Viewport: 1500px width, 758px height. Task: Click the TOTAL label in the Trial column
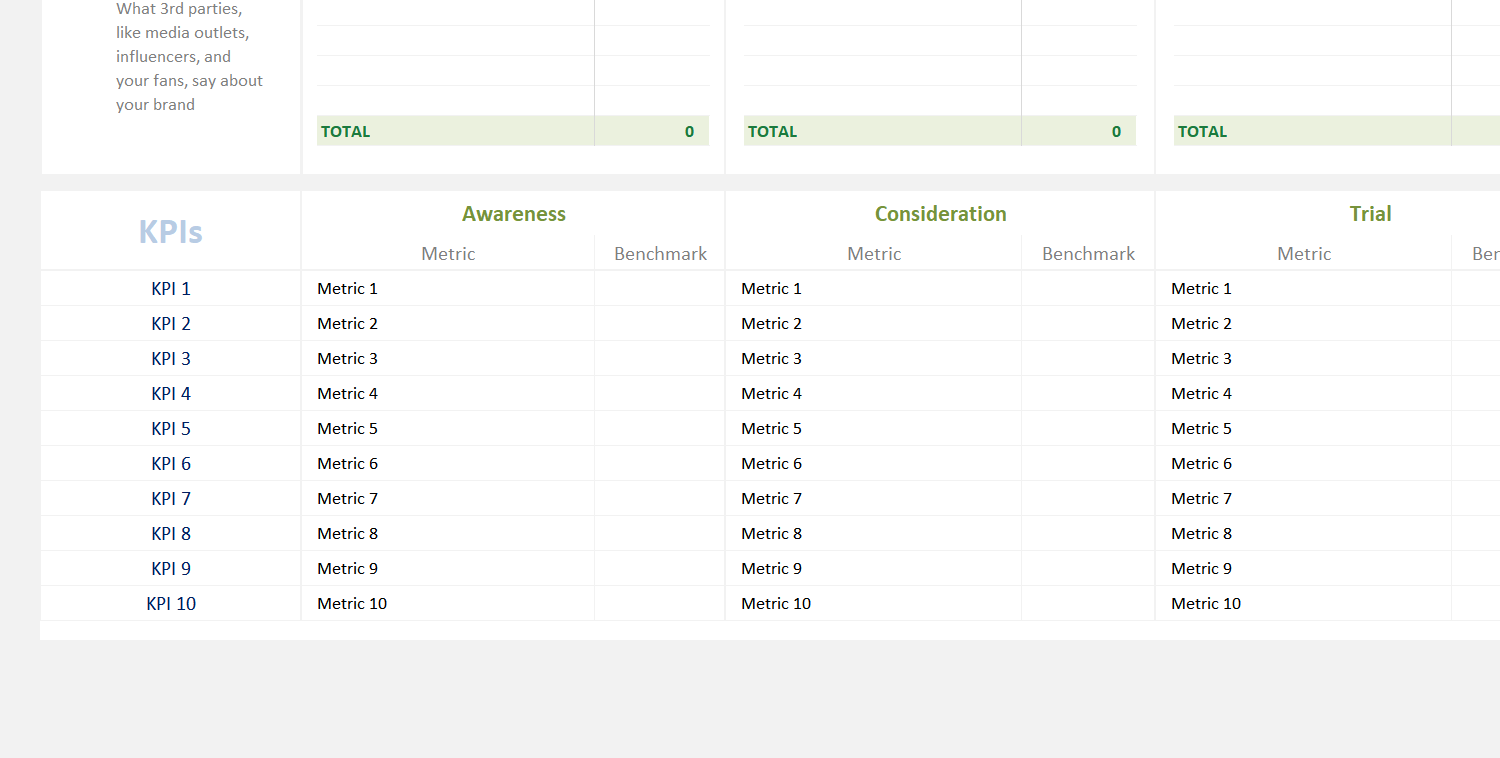(x=1201, y=131)
